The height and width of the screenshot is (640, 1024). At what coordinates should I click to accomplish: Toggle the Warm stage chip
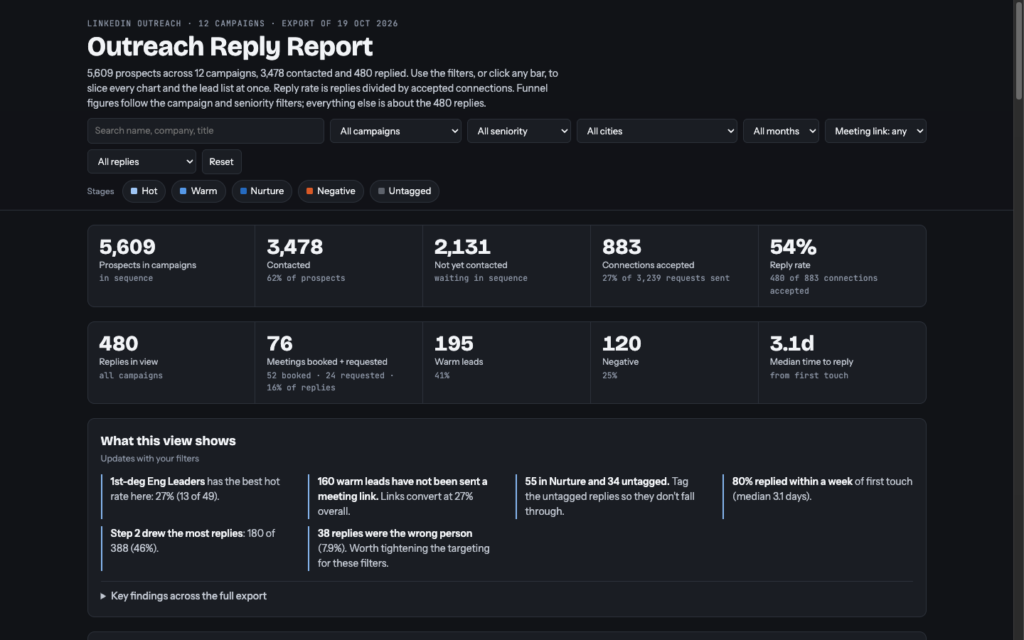click(x=199, y=191)
